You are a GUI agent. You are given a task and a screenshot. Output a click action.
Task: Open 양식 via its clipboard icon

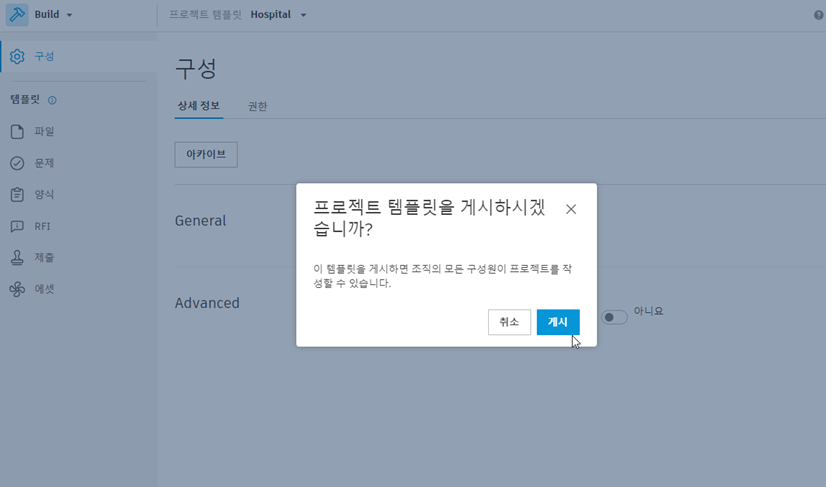coord(17,194)
